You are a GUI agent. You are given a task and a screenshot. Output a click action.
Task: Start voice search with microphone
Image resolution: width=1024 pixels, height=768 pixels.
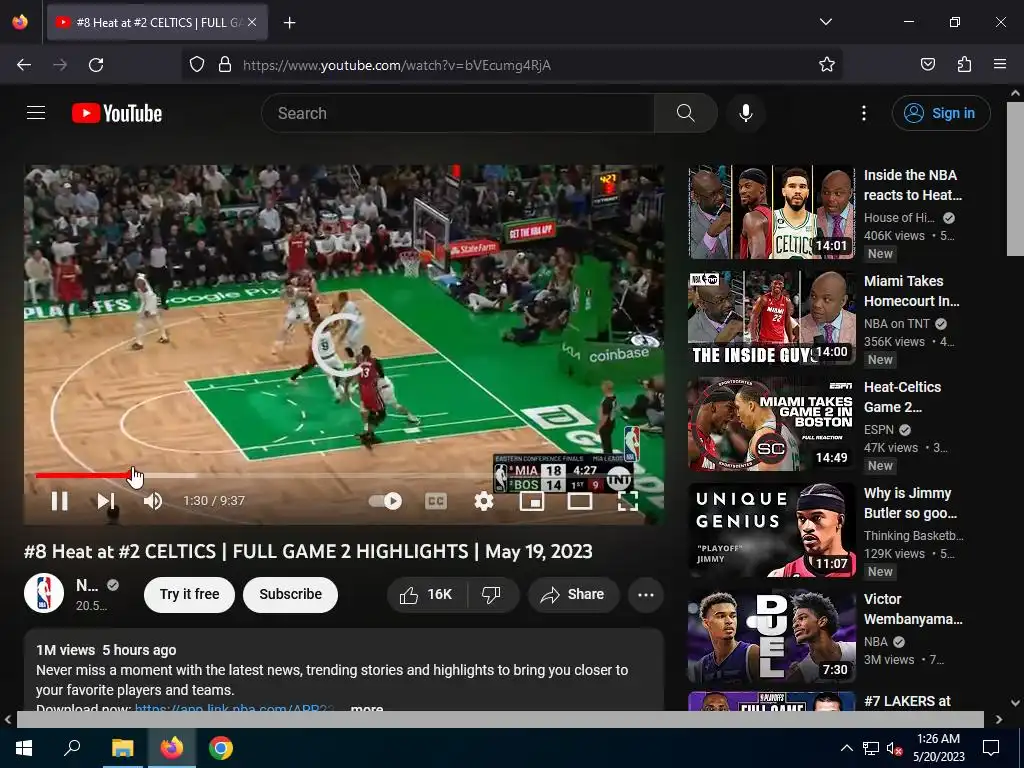click(x=746, y=113)
